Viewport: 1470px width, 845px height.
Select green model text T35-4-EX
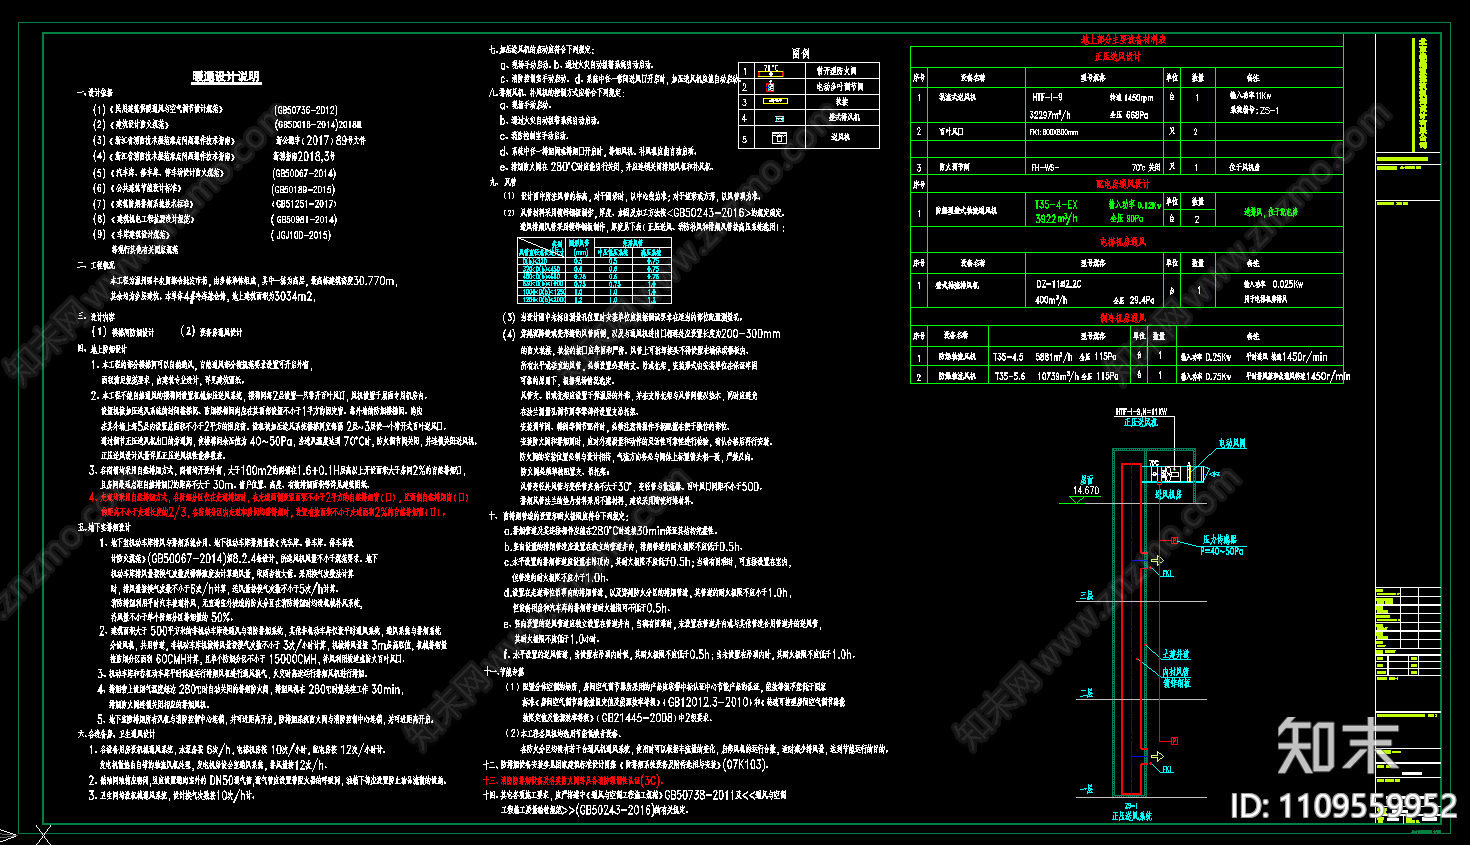pos(1056,204)
